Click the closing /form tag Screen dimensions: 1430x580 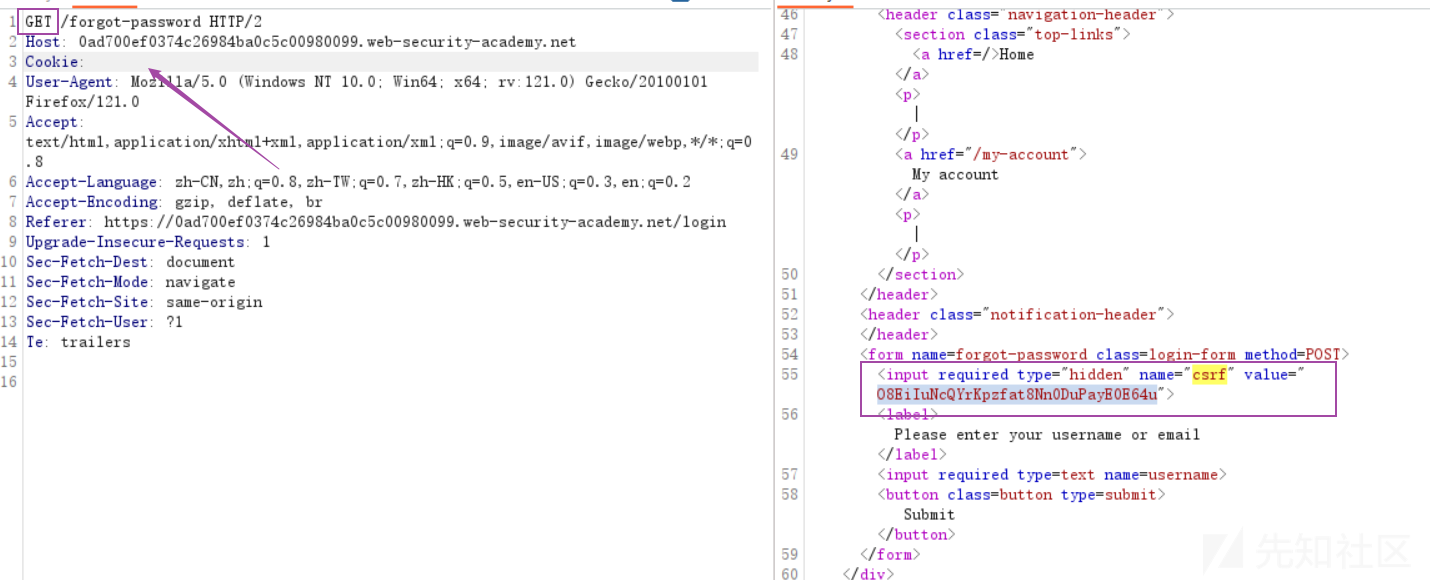[x=890, y=554]
